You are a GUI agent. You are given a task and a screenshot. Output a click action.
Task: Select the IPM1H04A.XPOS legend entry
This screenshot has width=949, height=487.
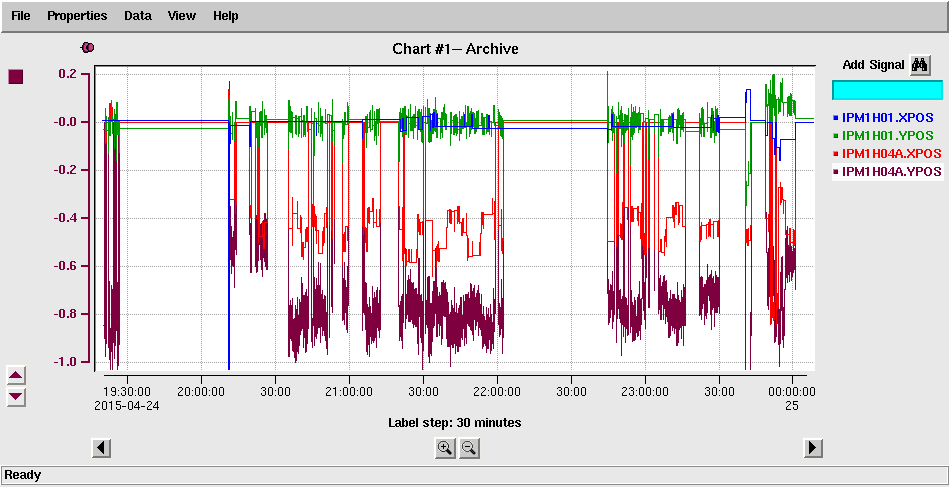[888, 154]
